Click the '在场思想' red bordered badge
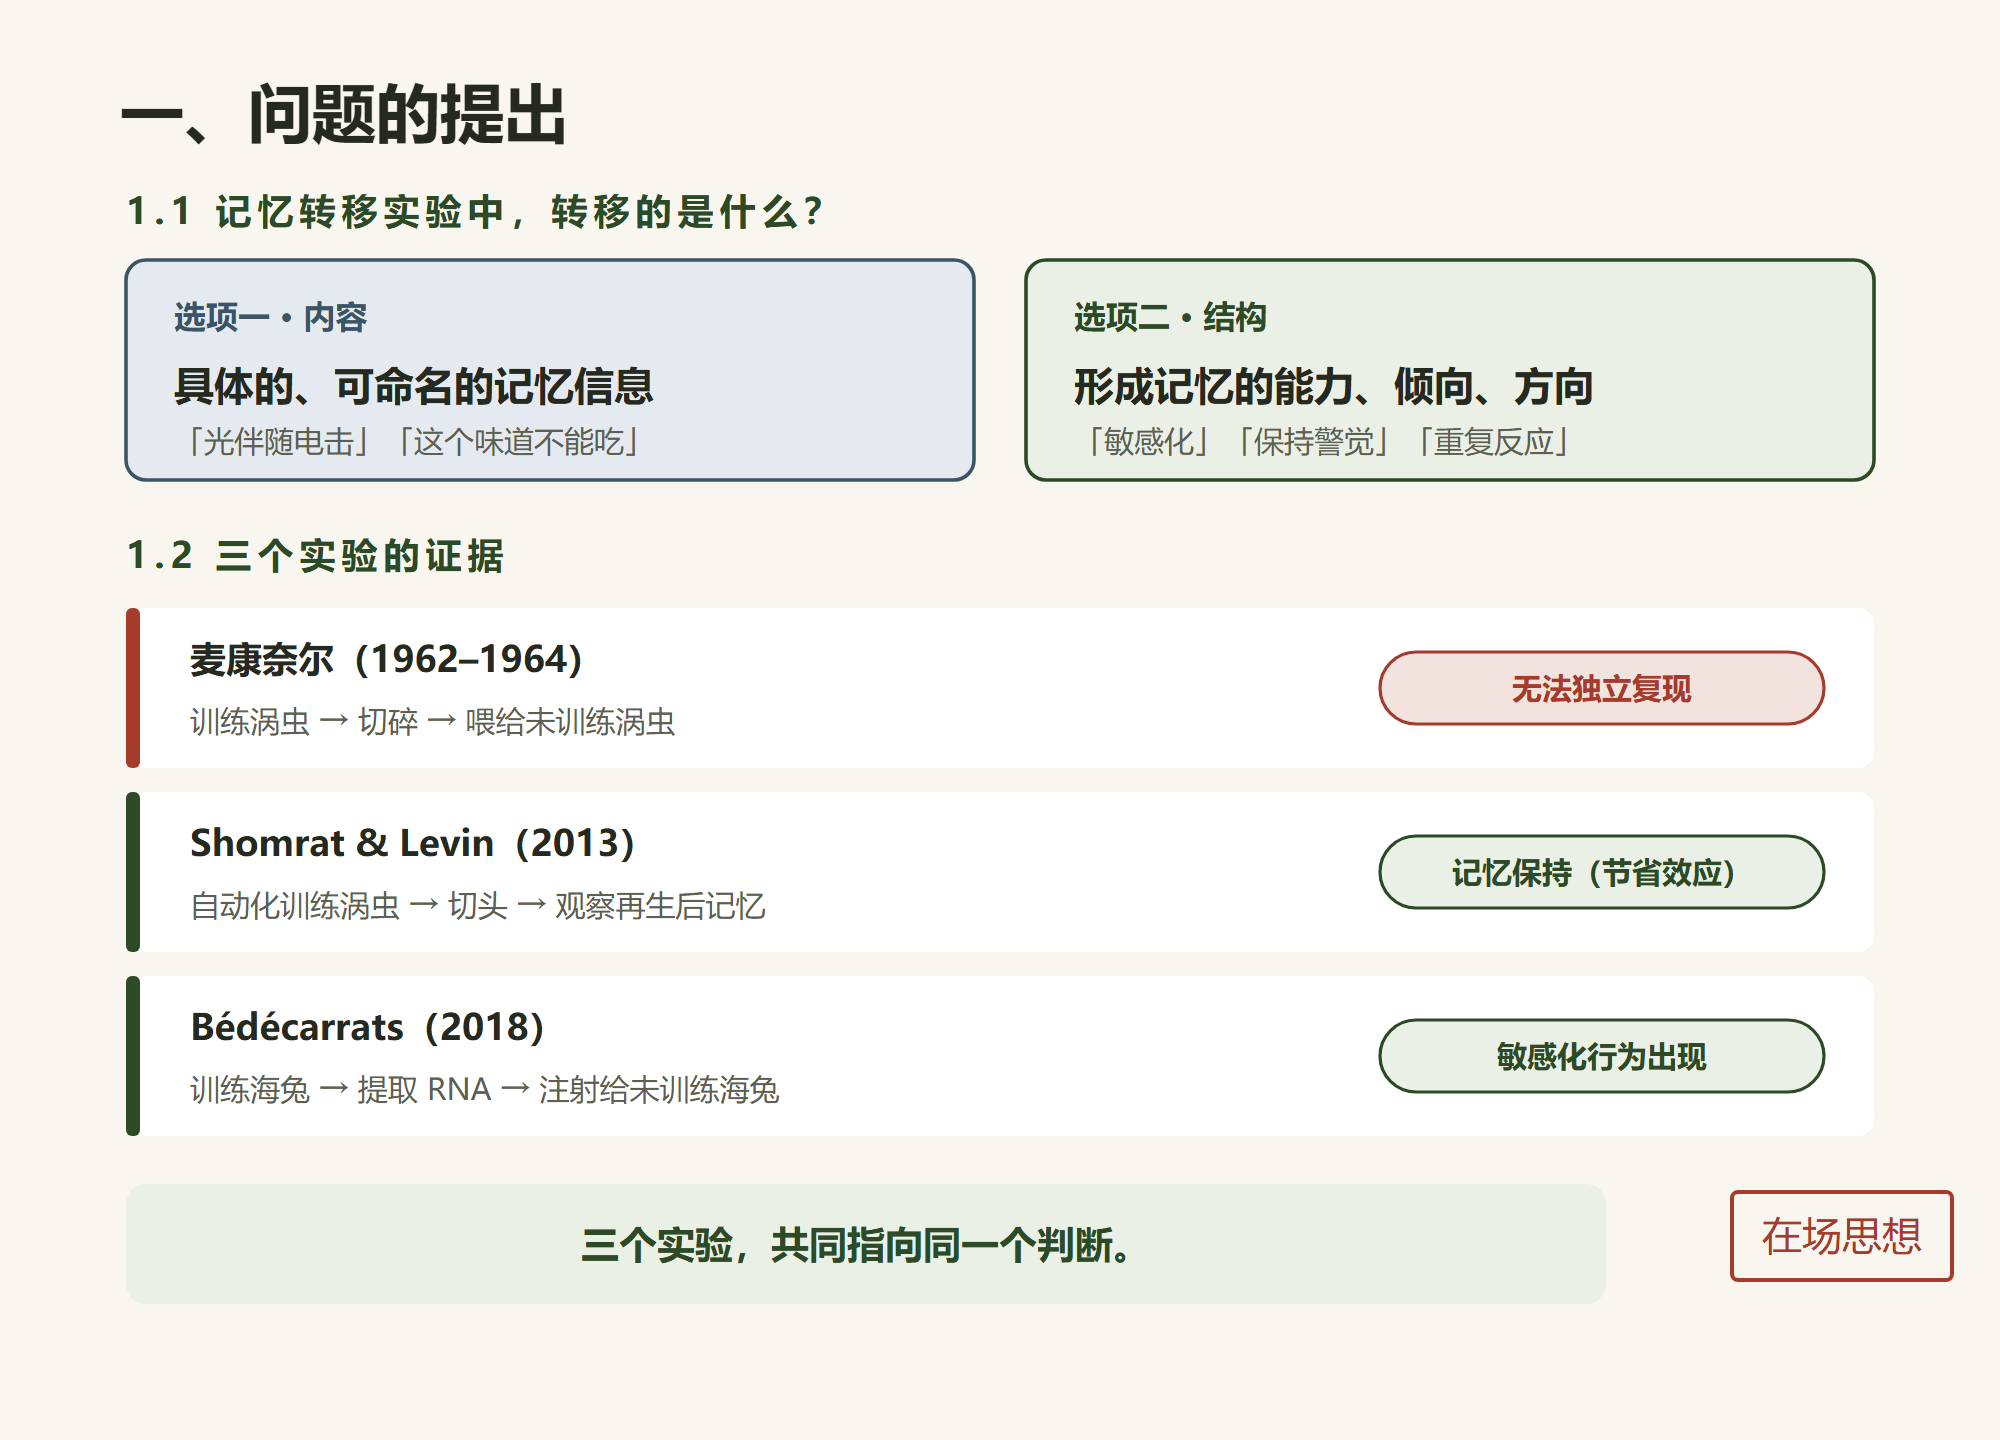The height and width of the screenshot is (1440, 2000). [x=1842, y=1236]
